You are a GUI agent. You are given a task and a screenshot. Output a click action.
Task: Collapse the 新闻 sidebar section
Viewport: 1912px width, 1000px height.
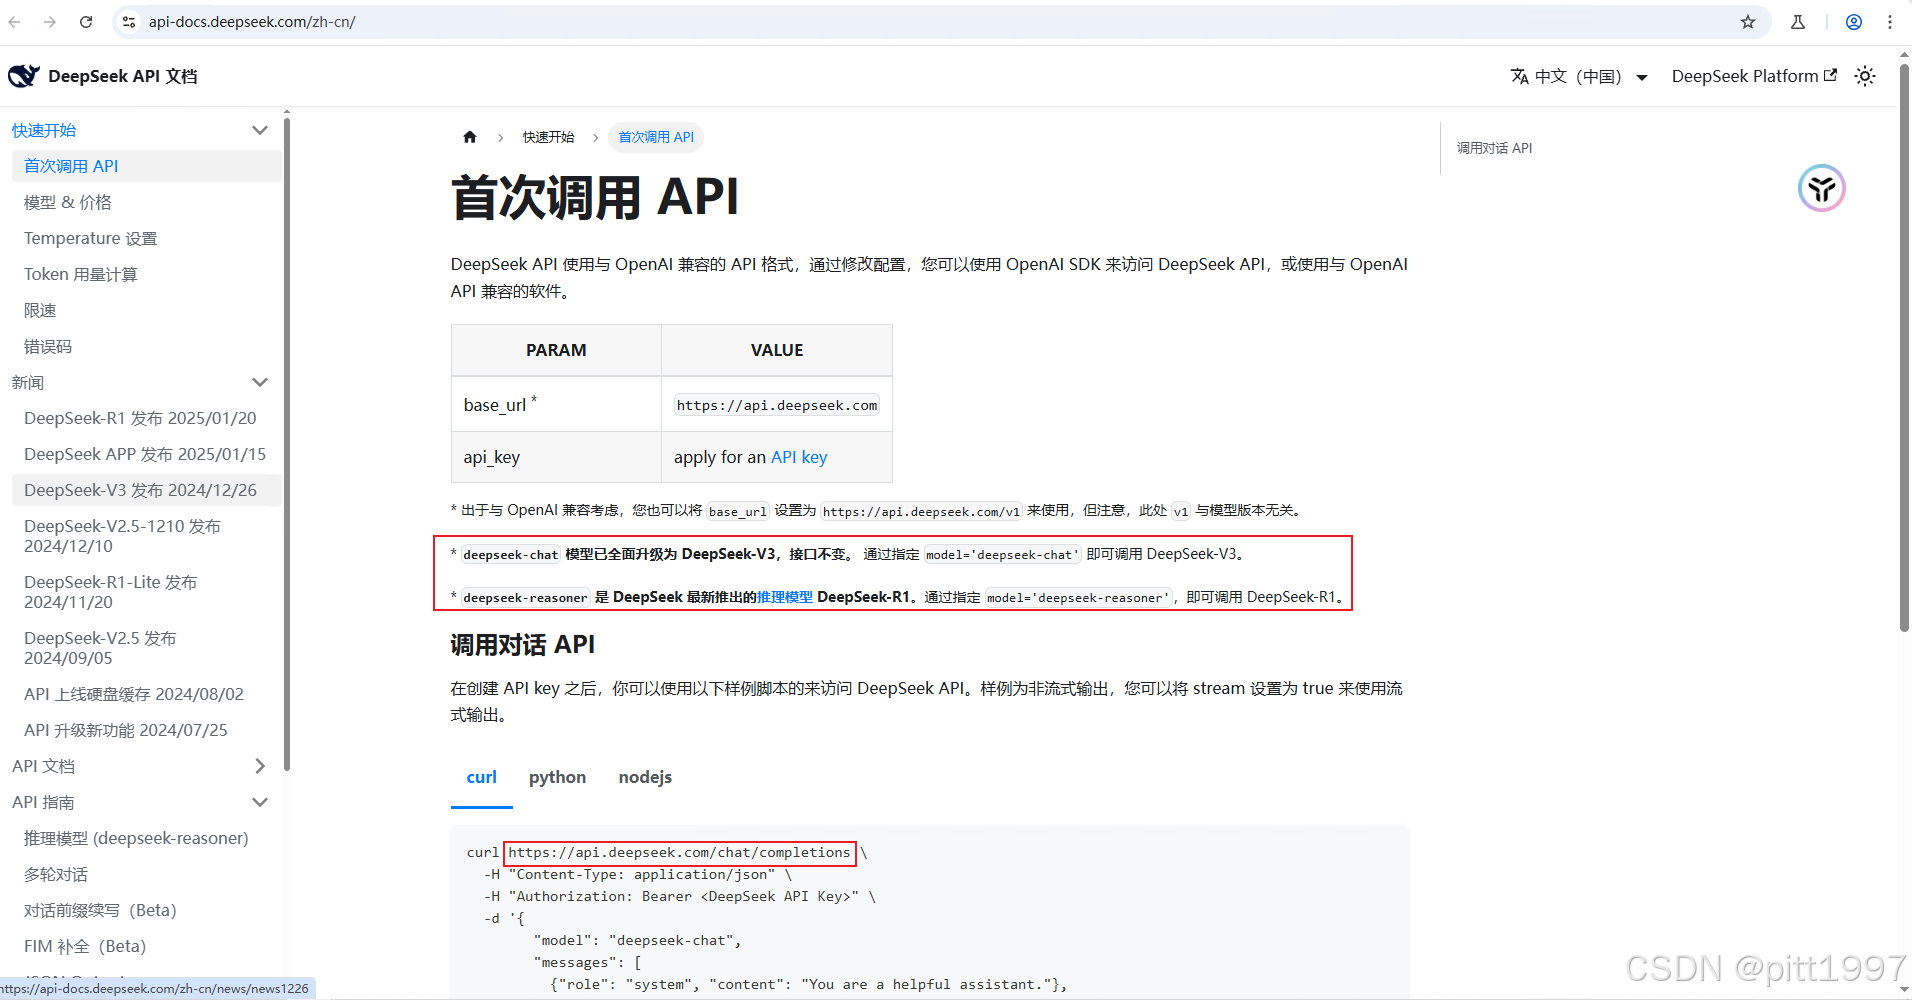pyautogui.click(x=260, y=382)
